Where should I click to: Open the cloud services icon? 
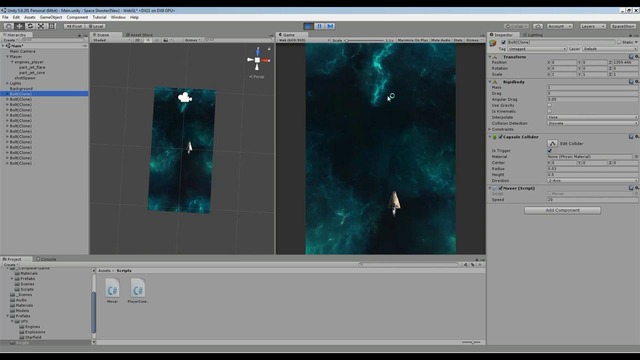click(538, 26)
